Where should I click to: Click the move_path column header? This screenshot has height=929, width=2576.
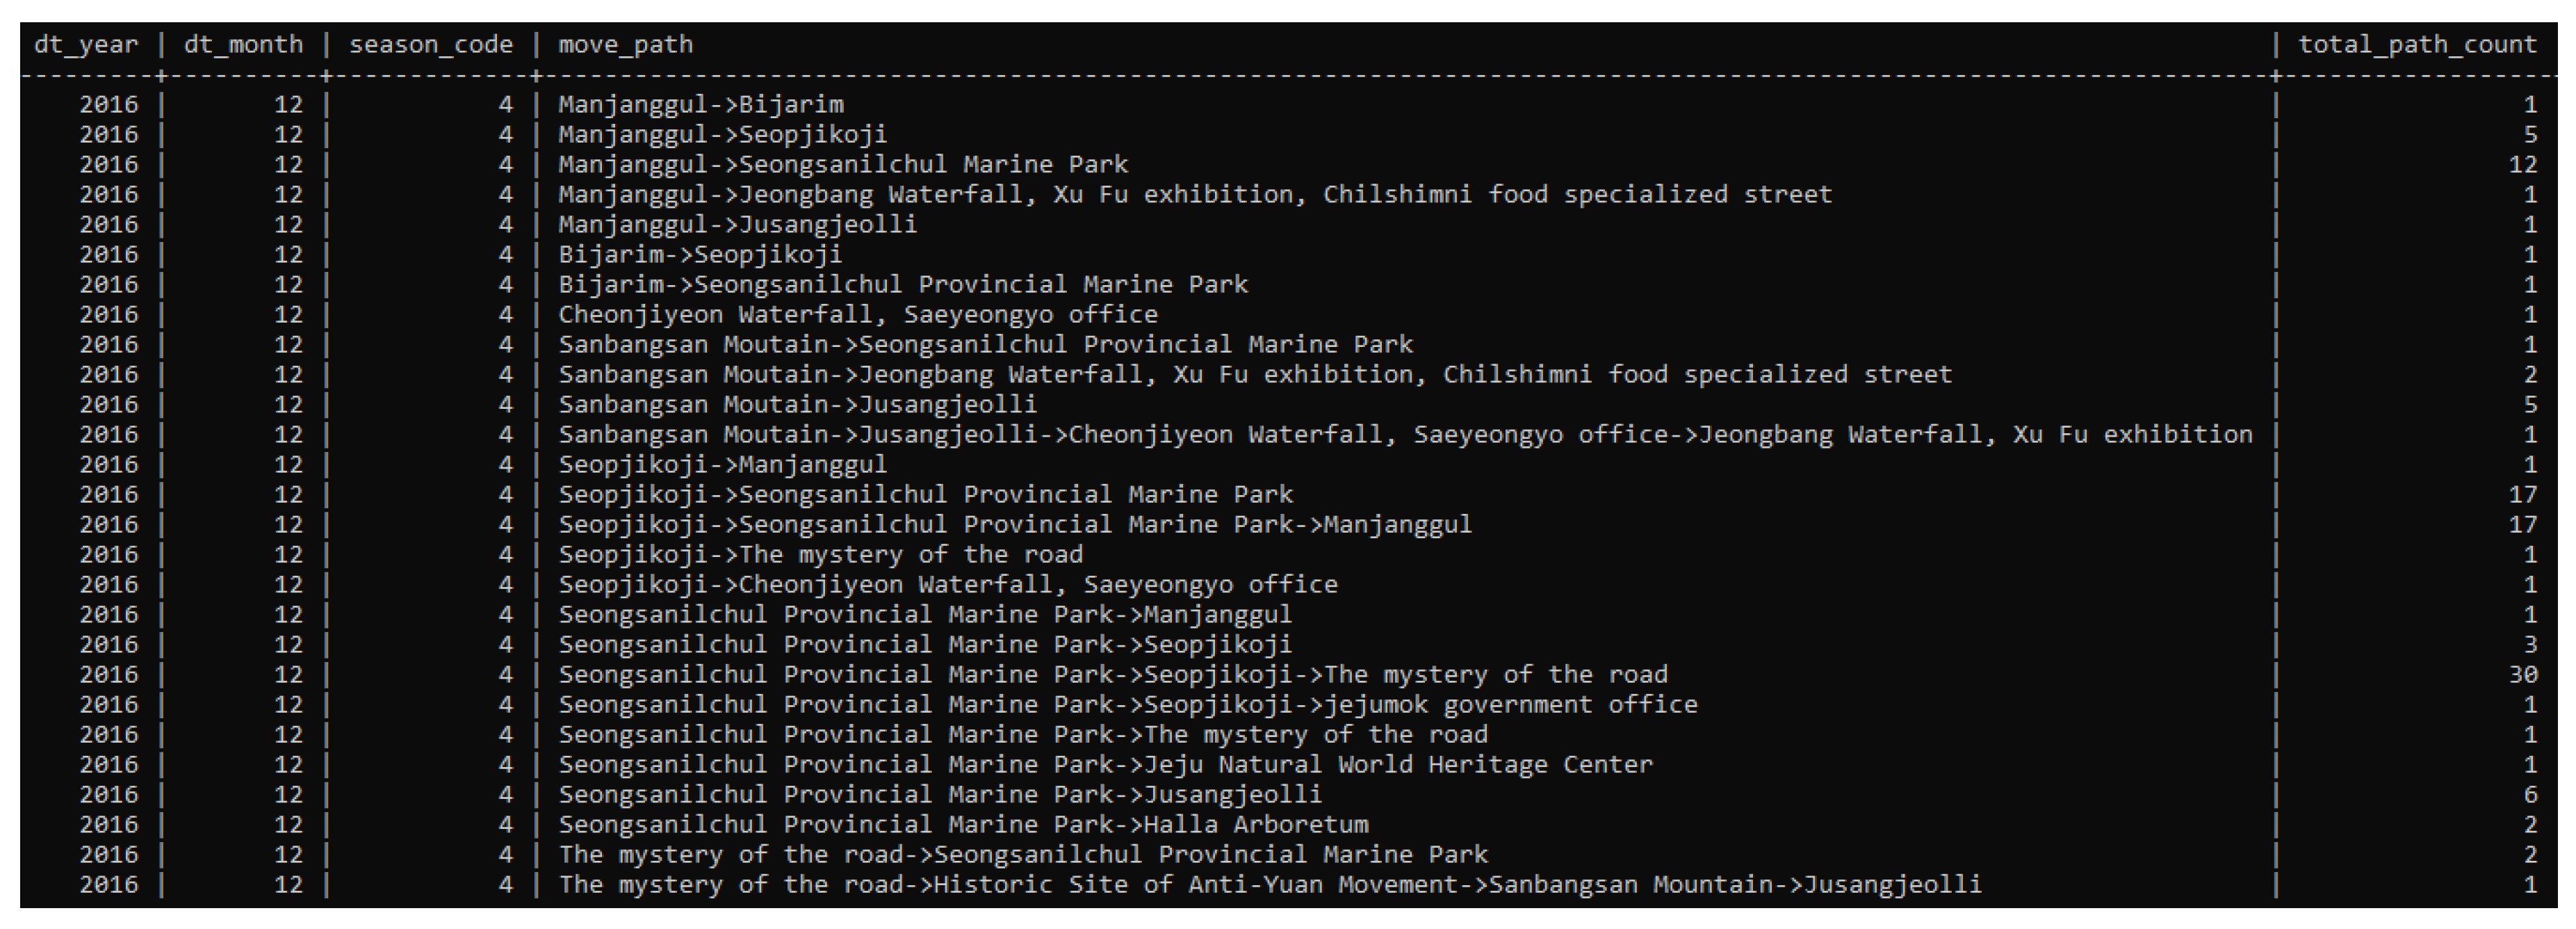[625, 45]
